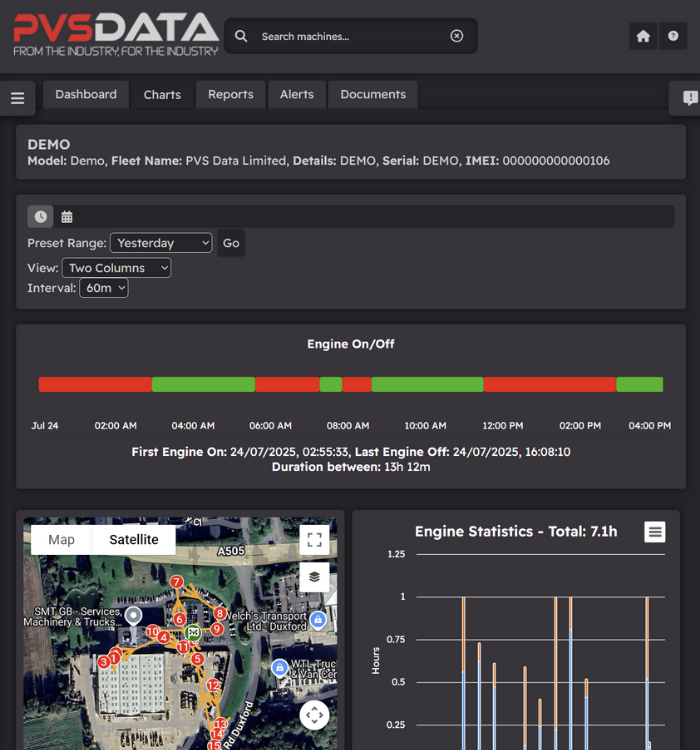Click the map pan control
This screenshot has height=750, width=700.
click(314, 715)
